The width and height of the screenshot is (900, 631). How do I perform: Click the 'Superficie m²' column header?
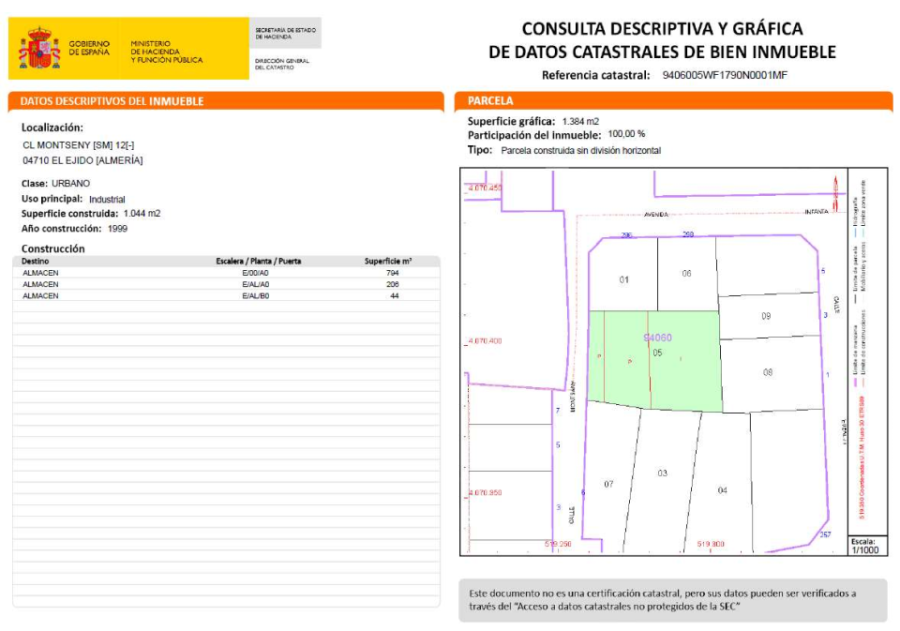tap(388, 261)
